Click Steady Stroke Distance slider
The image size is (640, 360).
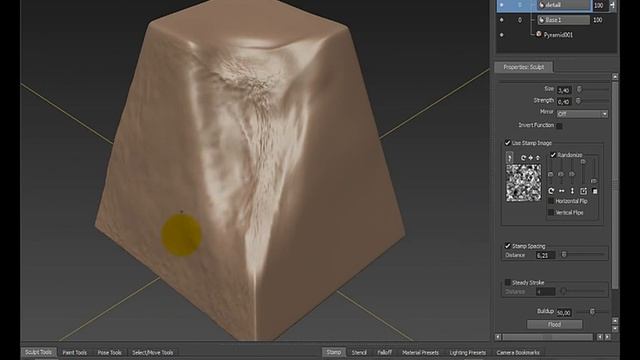point(563,291)
